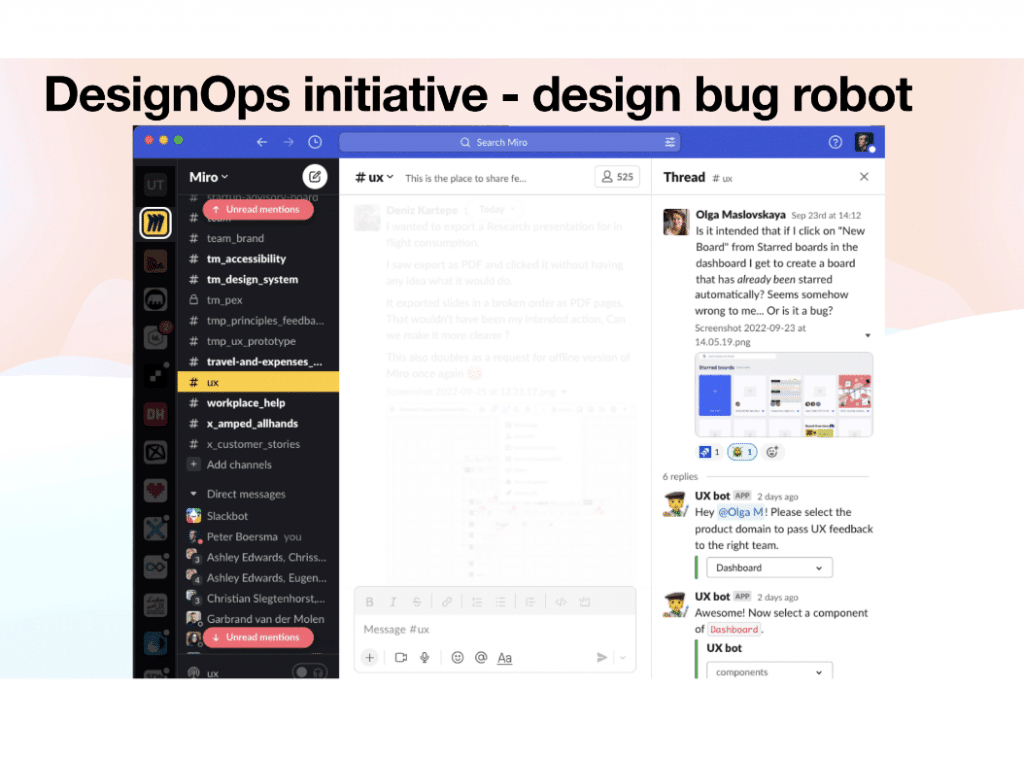1024x758 pixels.
Task: Open the Miro workspace menu
Action: [208, 177]
